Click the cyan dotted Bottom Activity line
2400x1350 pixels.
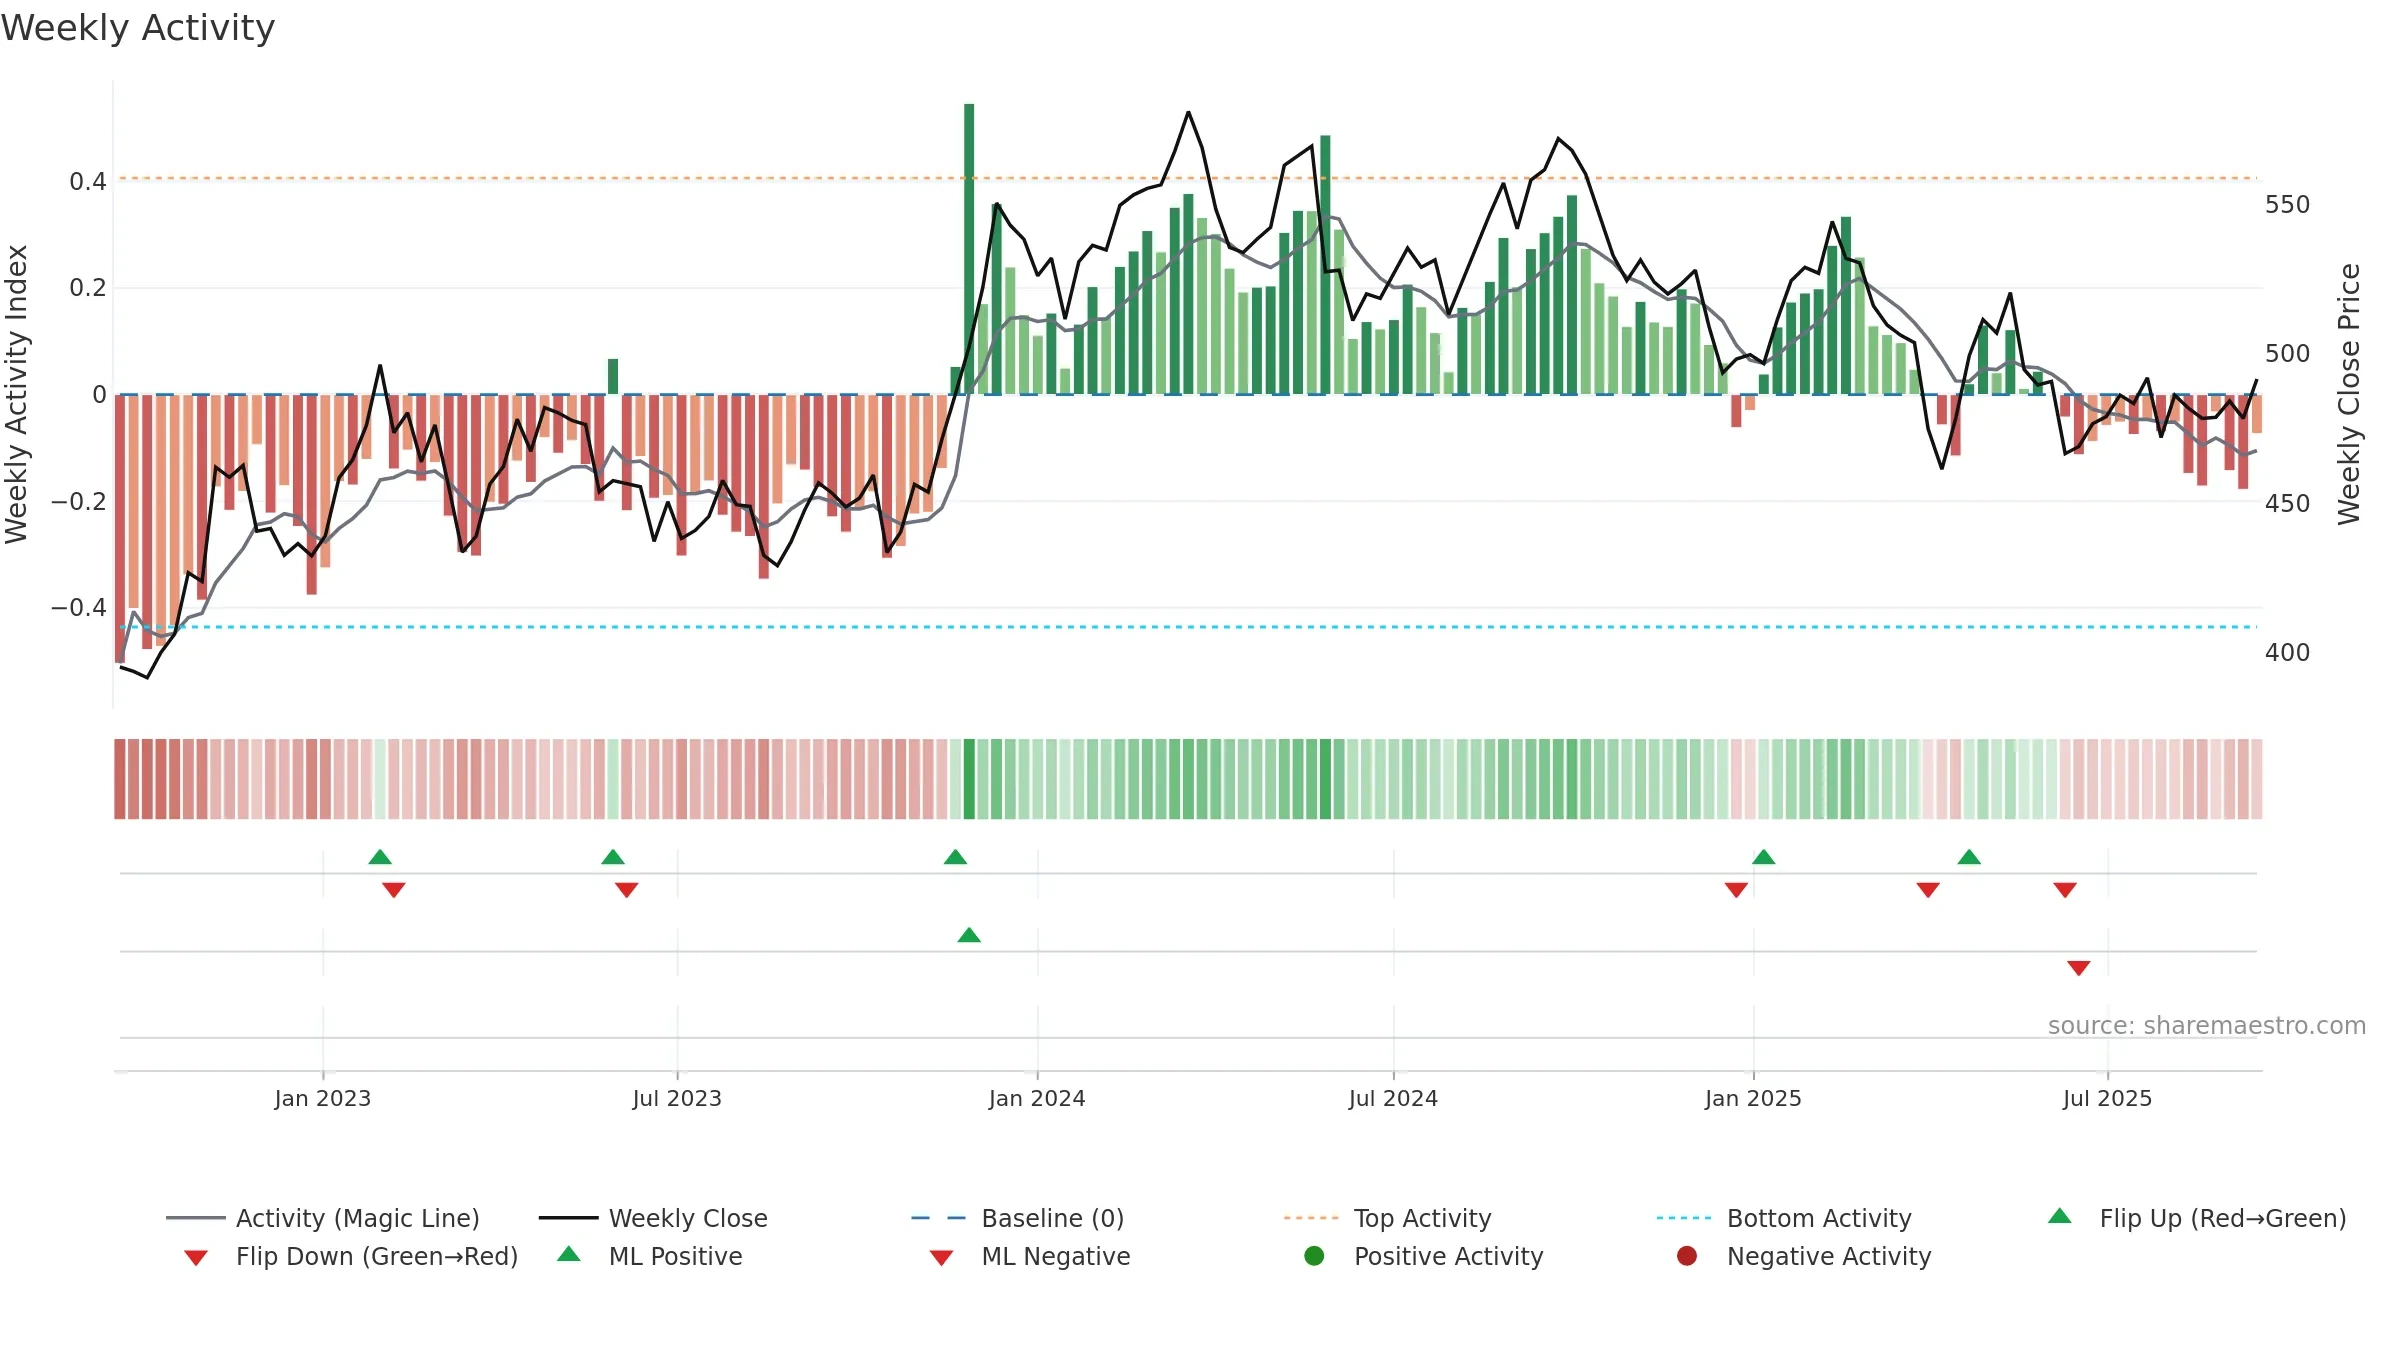coord(1188,627)
